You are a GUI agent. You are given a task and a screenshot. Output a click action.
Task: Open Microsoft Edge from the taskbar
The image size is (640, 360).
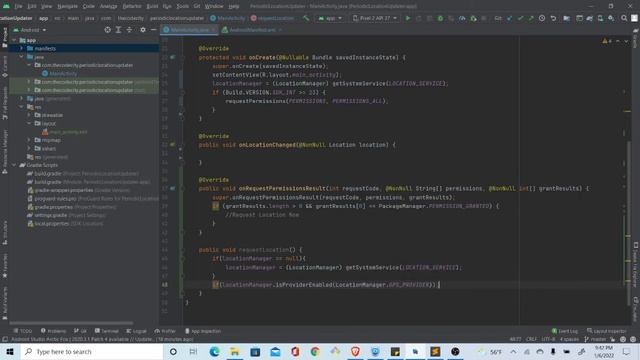click(x=214, y=351)
